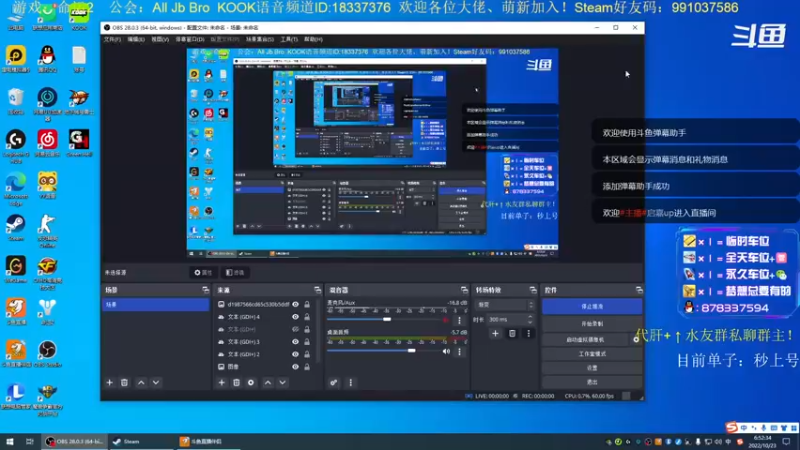800x450 pixels.
Task: Pop out the Scene Transitions dock panel
Action: pyautogui.click(x=533, y=290)
